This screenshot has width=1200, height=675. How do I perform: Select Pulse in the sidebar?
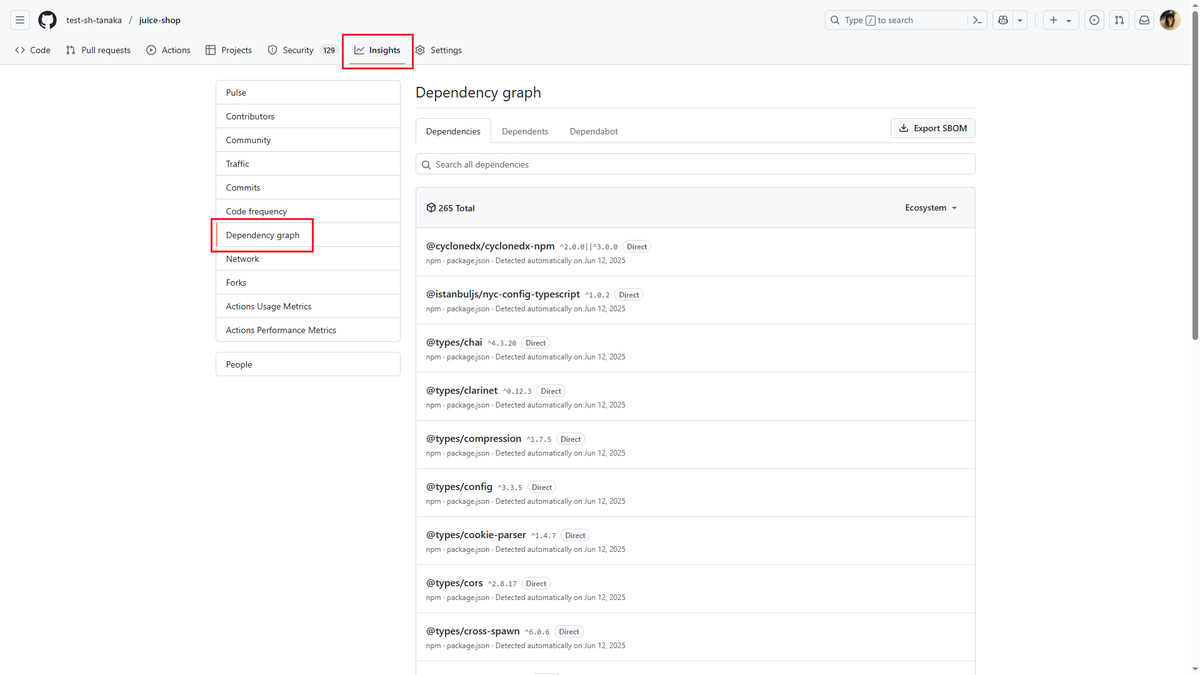coord(308,92)
